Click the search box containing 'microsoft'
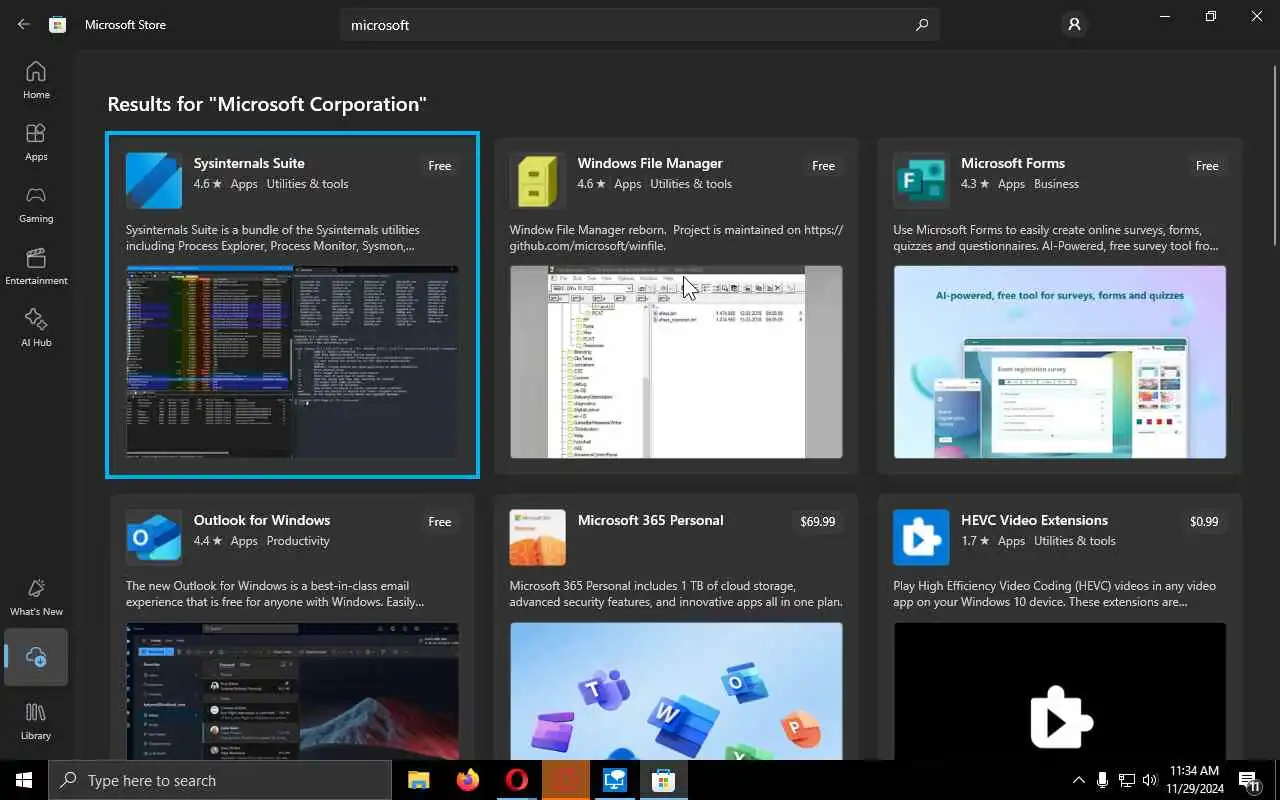This screenshot has width=1280, height=800. click(640, 25)
